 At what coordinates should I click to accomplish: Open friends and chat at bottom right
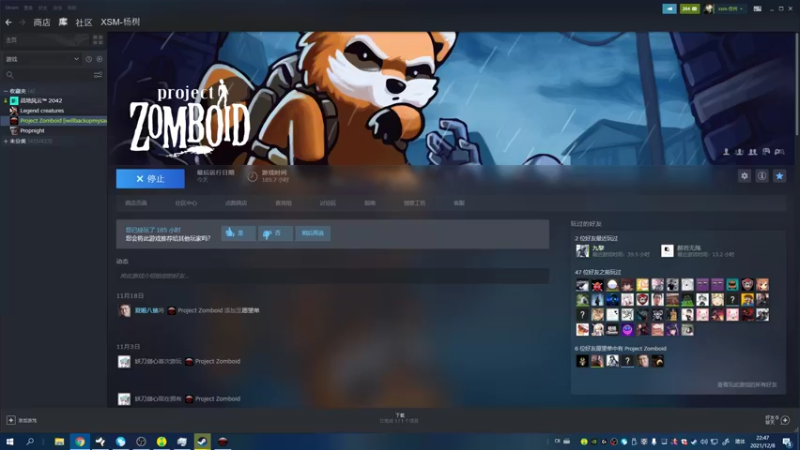[x=778, y=420]
